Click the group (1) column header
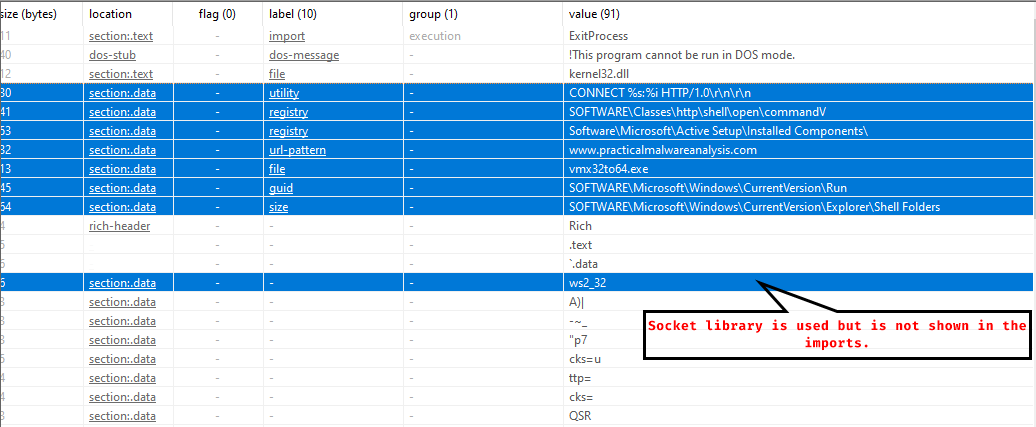The image size is (1036, 427). [x=433, y=14]
